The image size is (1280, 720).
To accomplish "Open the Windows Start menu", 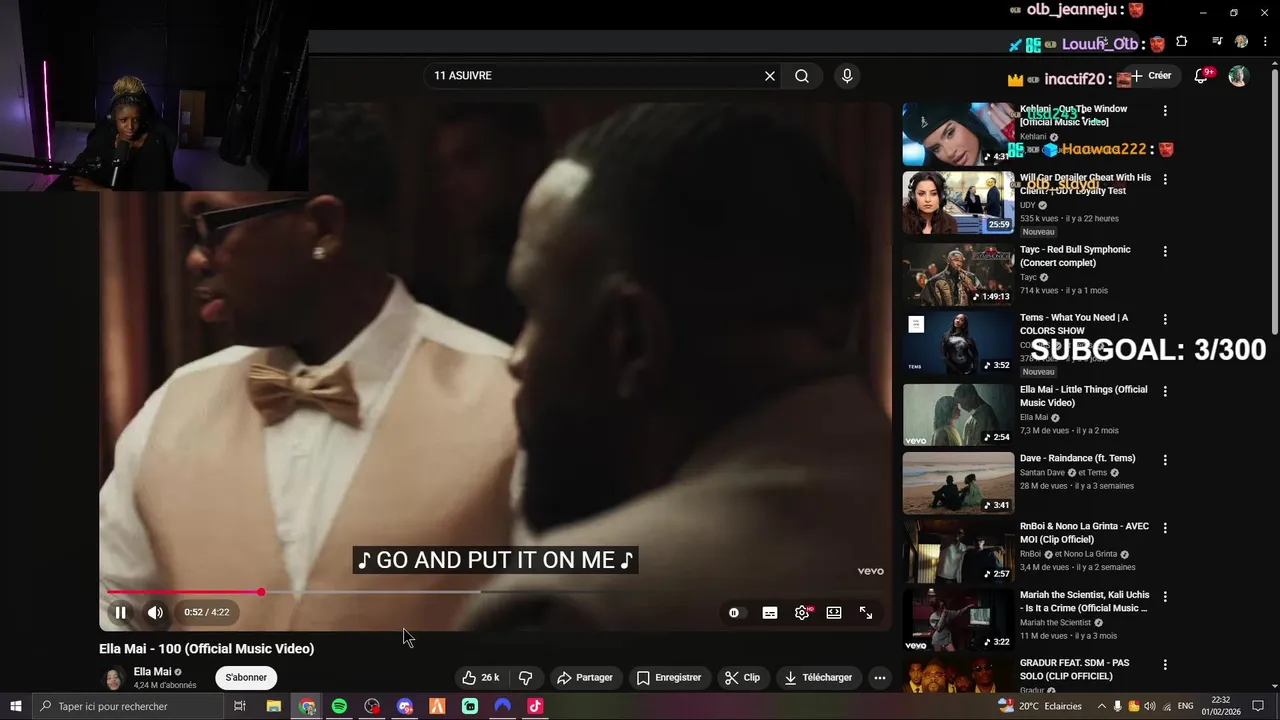I will (x=16, y=706).
